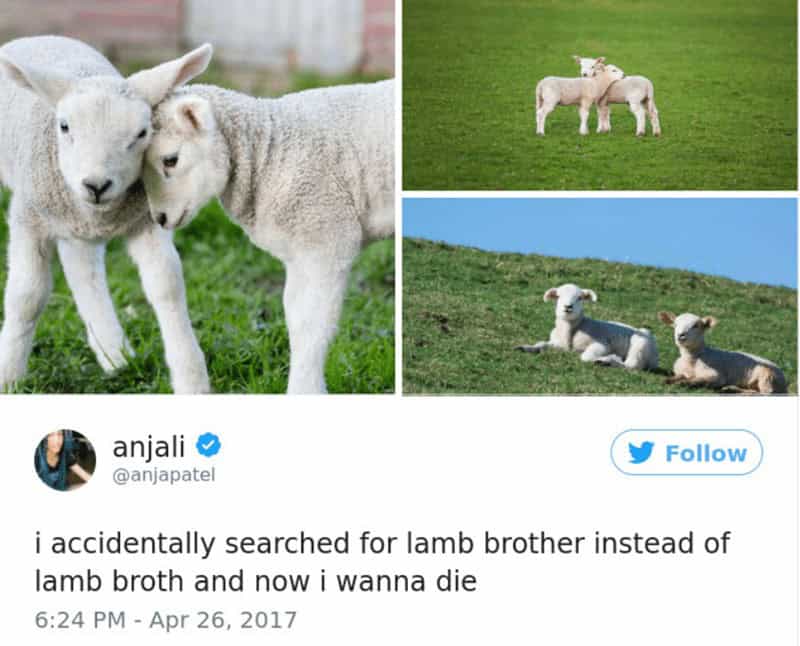Open the photo of lambs lying on hillside
Viewport: 800px width, 646px height.
599,296
